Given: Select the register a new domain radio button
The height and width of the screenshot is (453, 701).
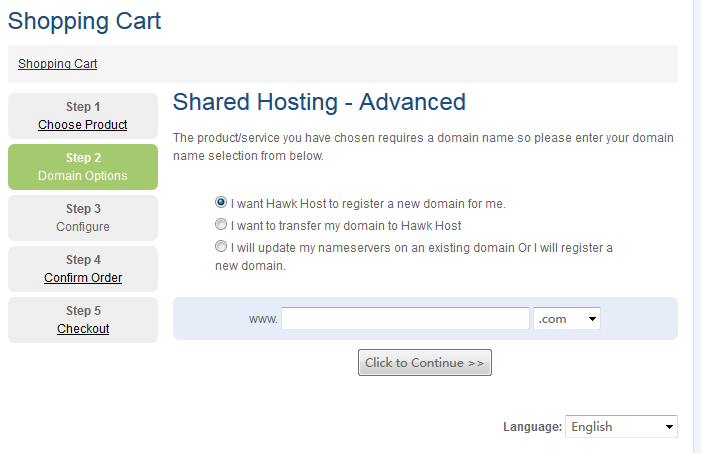Looking at the screenshot, I should coord(221,202).
